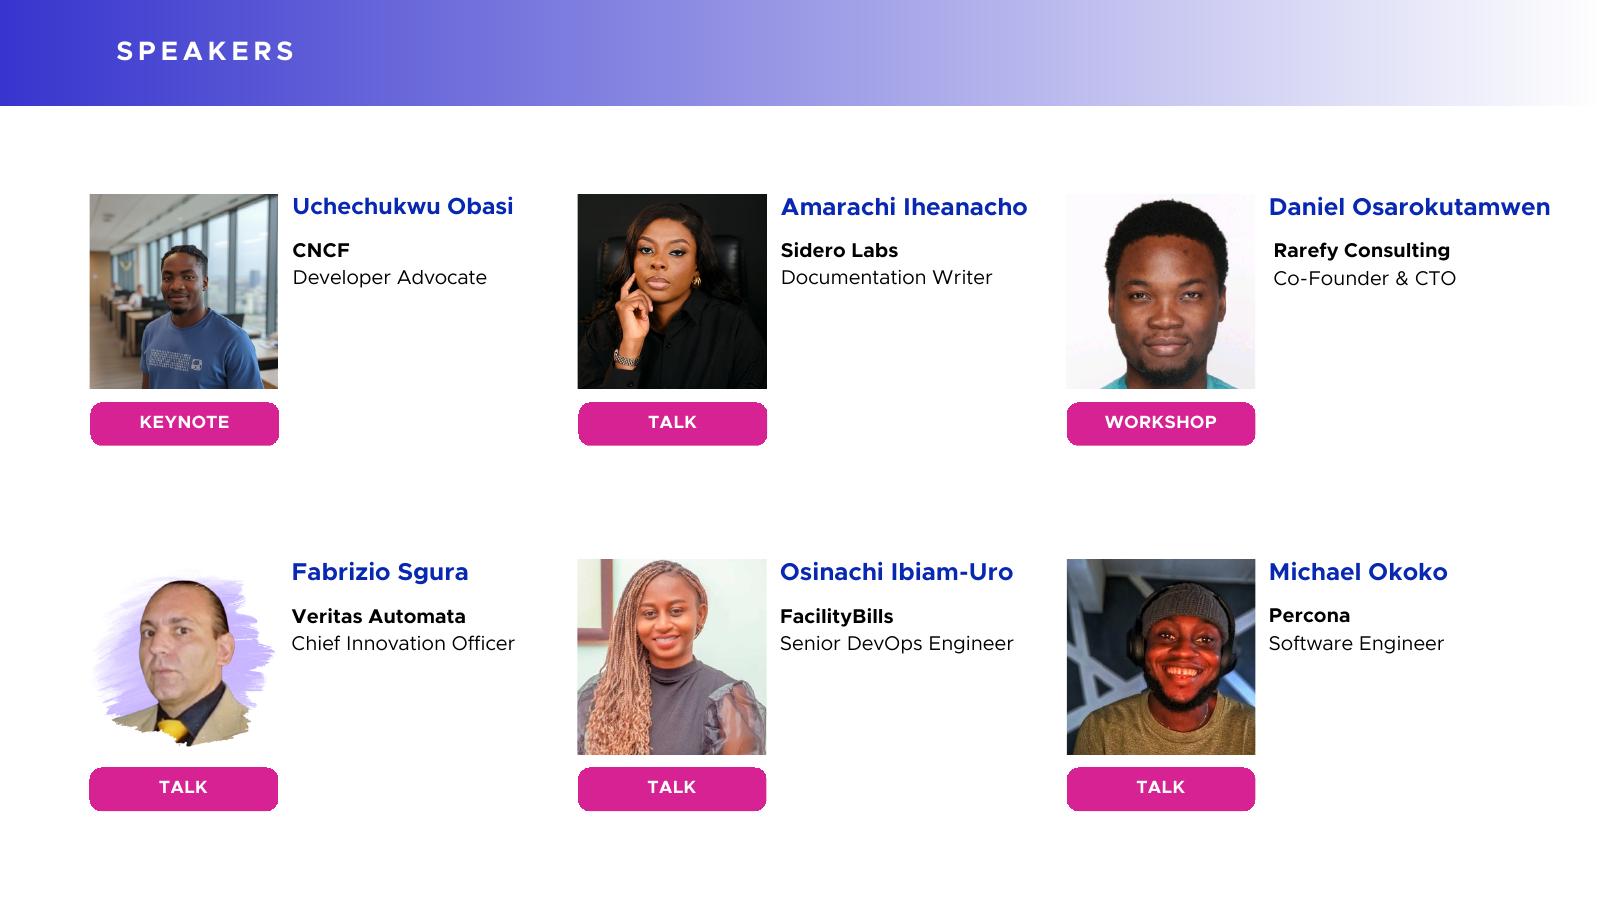Viewport: 1600px width, 900px height.
Task: Select the TALK button under Osinachi Ibiam-Uro
Action: [672, 788]
